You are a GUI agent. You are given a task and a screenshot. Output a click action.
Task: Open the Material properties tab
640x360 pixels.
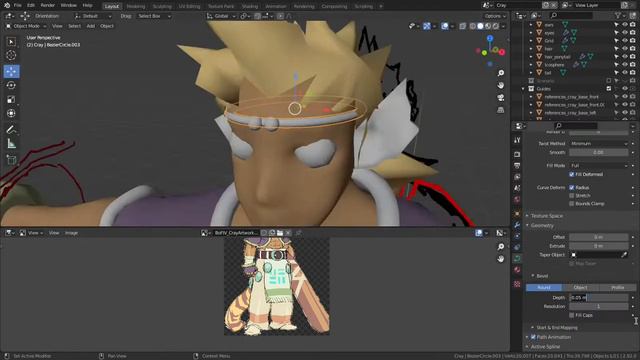pos(517,270)
